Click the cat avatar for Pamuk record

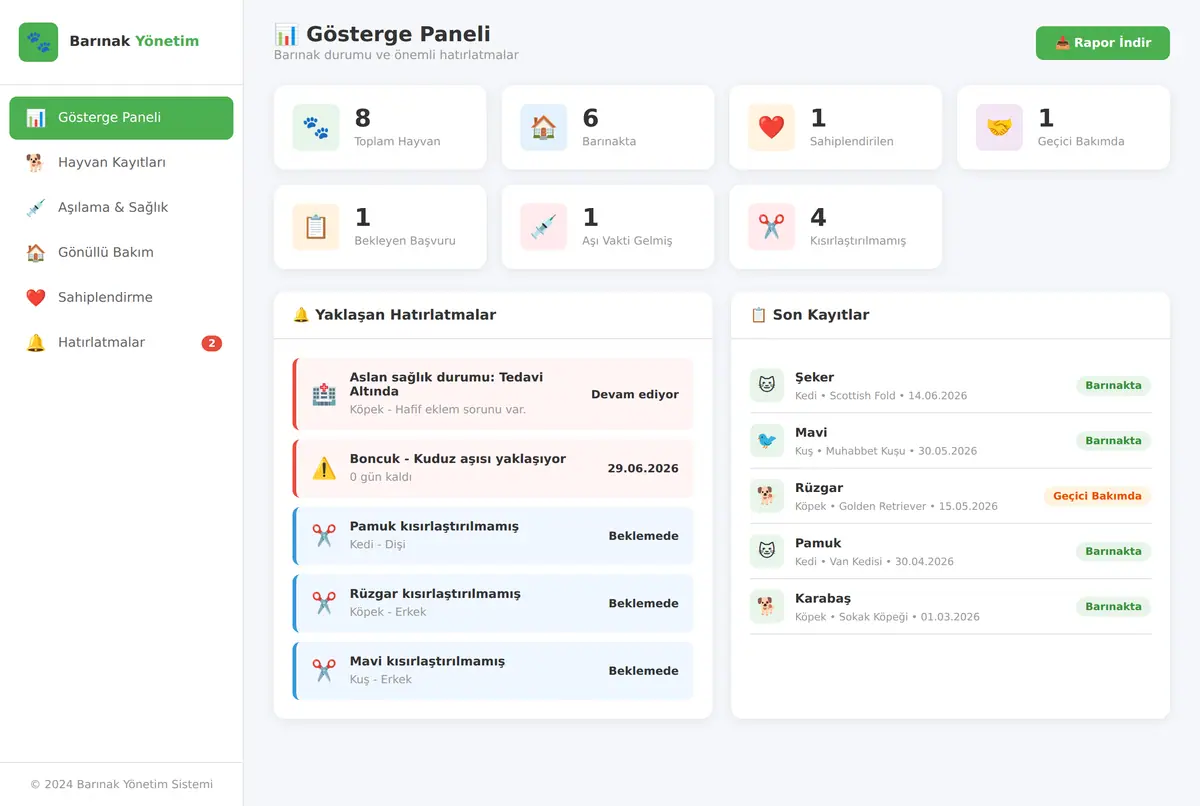[767, 551]
